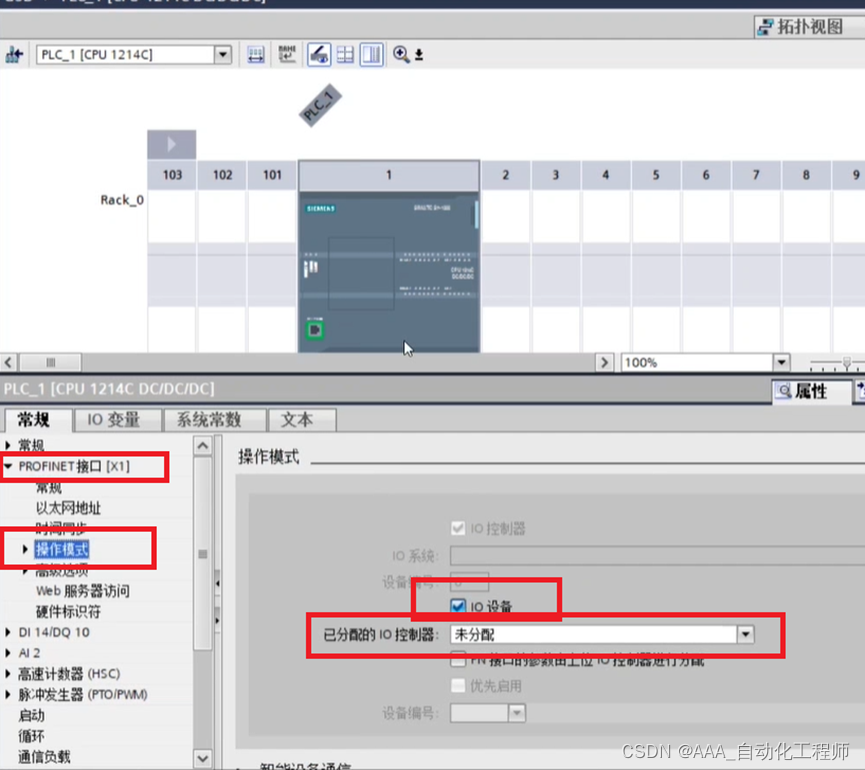The image size is (865, 770).
Task: Expand the AI 2 node
Action: 8,653
